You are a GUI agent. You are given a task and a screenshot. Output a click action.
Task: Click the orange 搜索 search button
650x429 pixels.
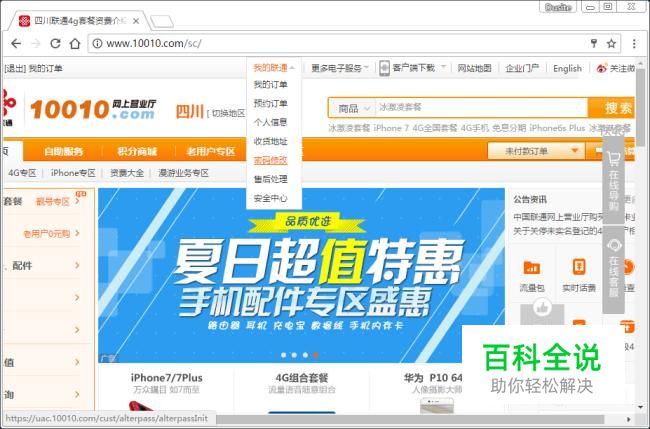click(x=611, y=108)
